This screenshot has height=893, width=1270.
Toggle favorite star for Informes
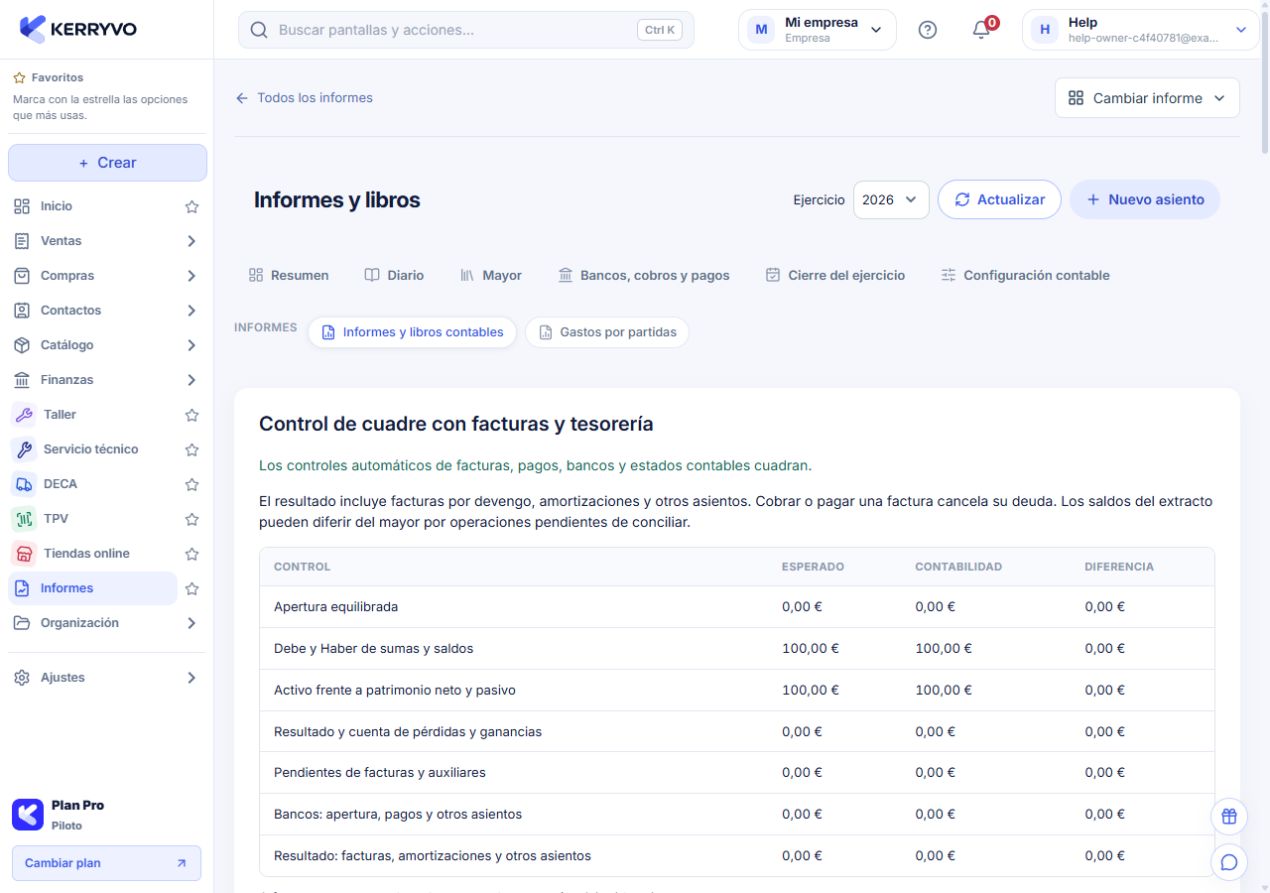click(x=192, y=589)
